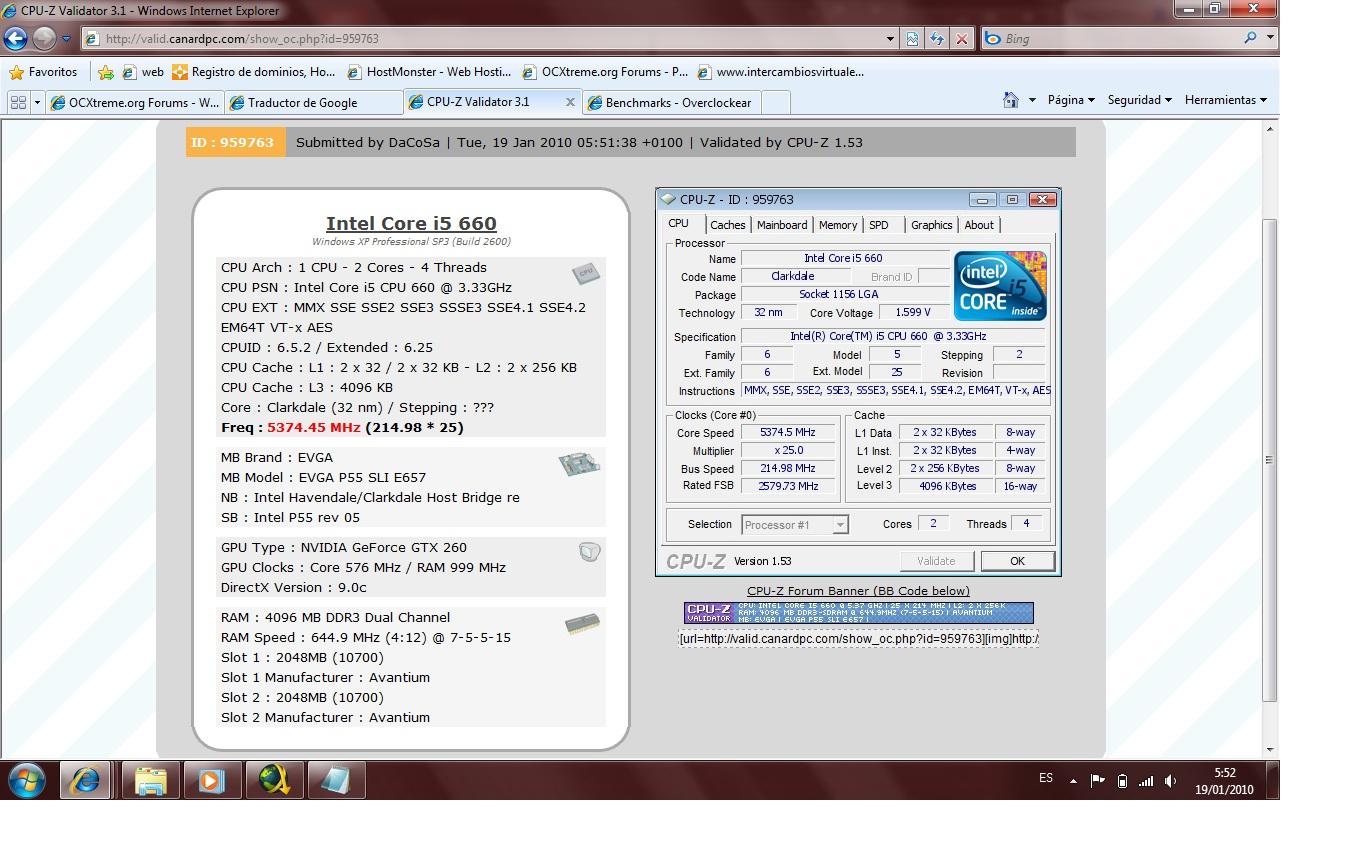Select the Graphics tab in CPU-Z
1361x857 pixels.
pyautogui.click(x=932, y=225)
